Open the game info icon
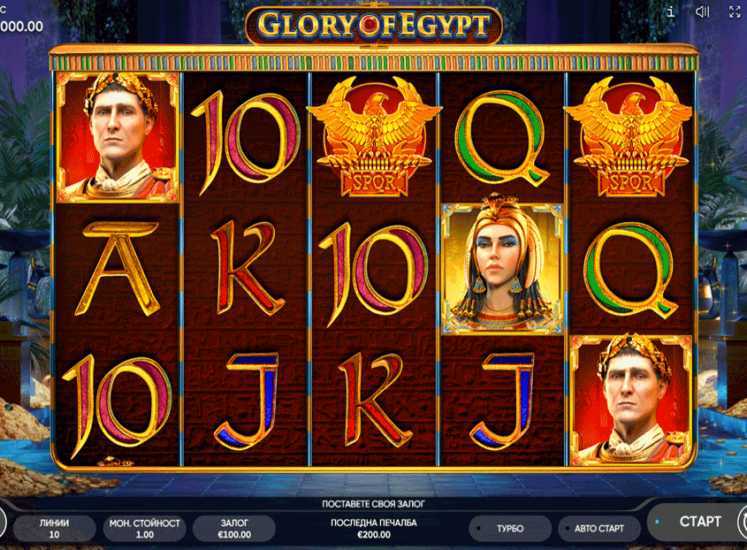The height and width of the screenshot is (550, 747). [x=671, y=11]
